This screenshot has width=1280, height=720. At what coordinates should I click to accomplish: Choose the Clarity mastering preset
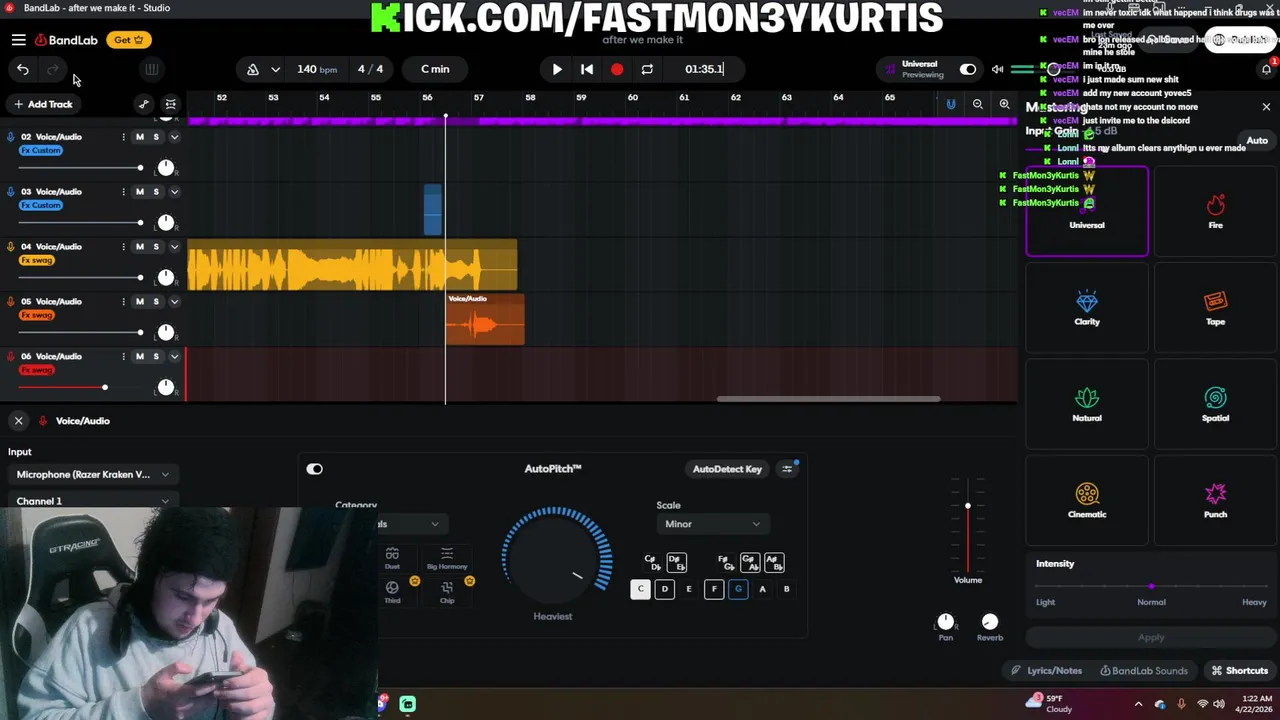(1087, 308)
